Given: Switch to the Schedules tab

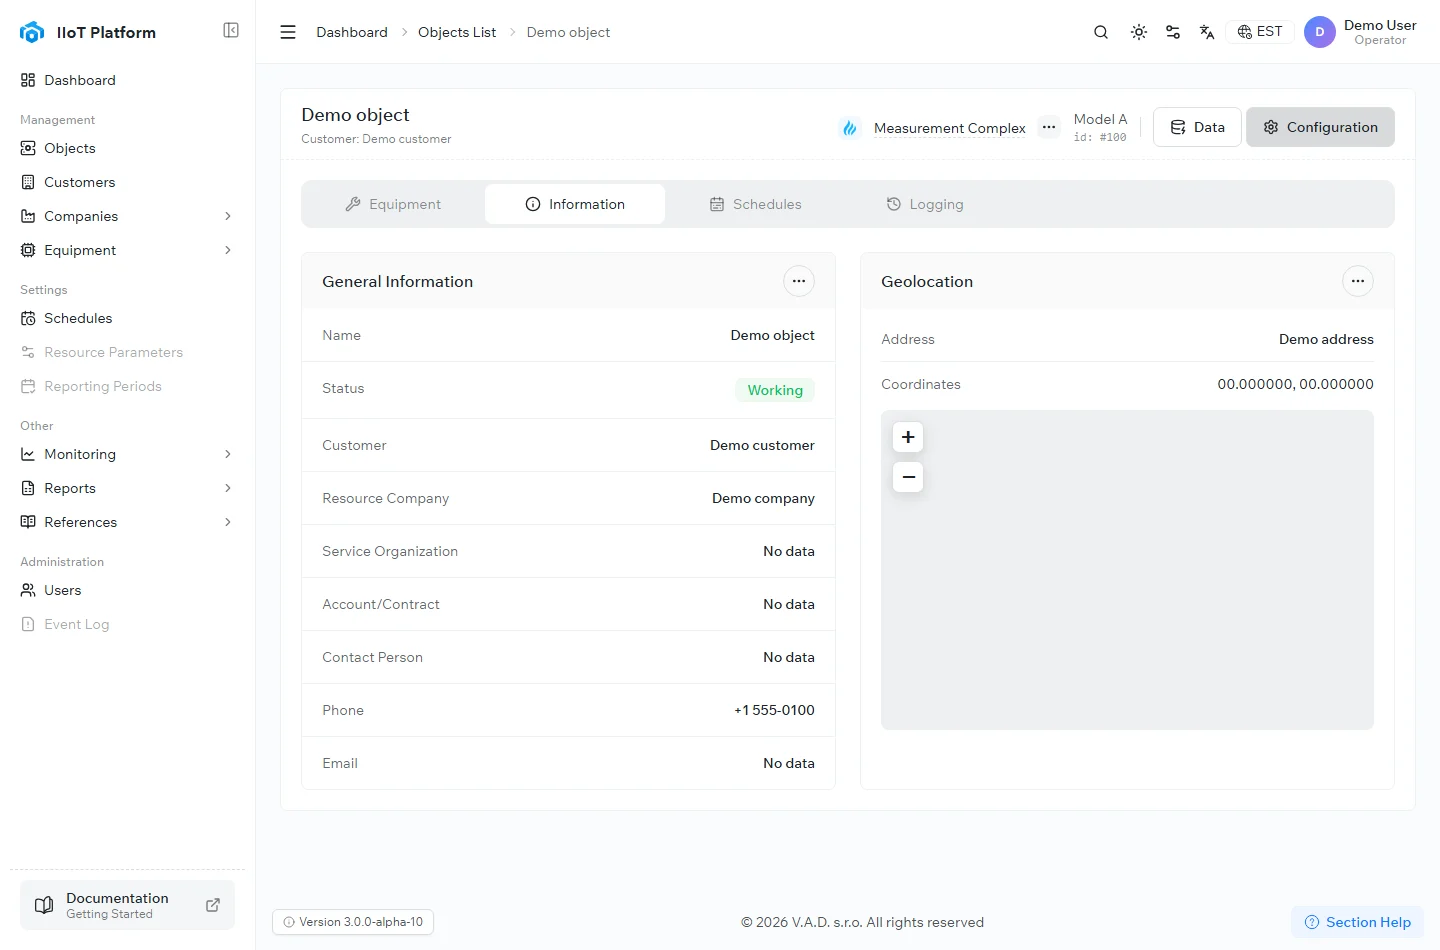Looking at the screenshot, I should (756, 204).
